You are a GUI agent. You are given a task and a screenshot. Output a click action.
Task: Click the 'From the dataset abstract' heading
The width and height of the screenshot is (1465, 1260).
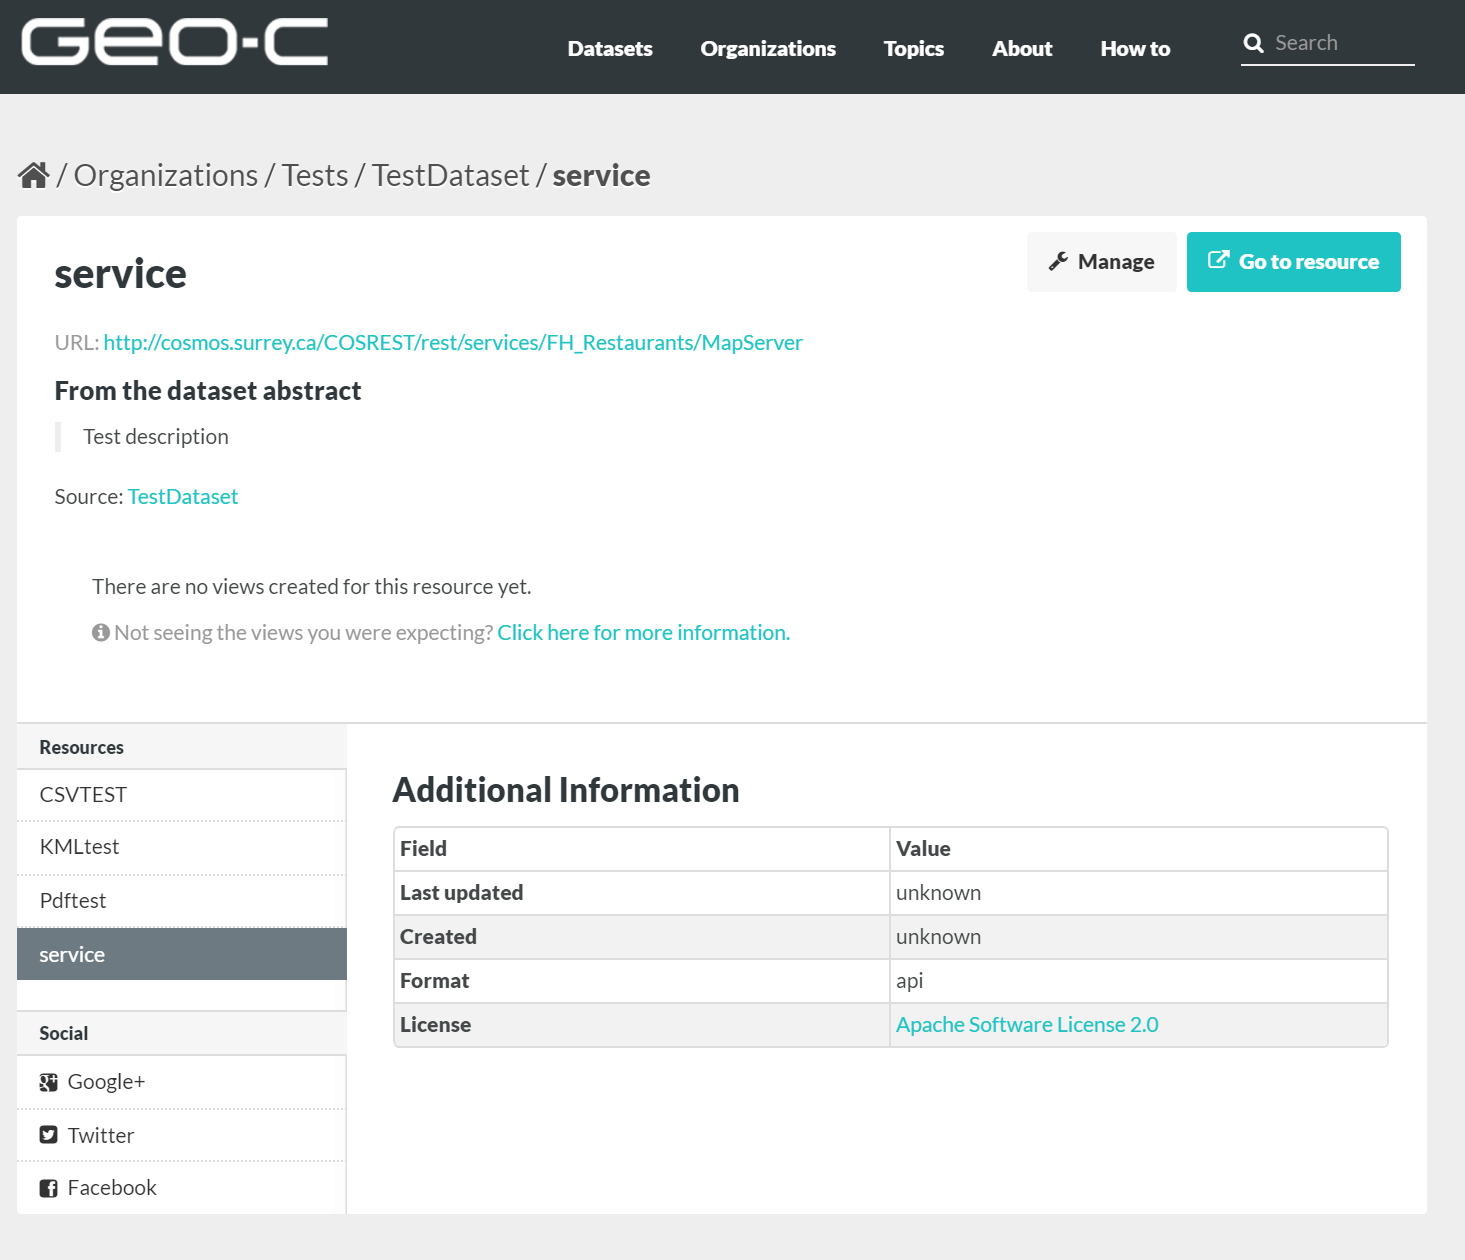[208, 390]
